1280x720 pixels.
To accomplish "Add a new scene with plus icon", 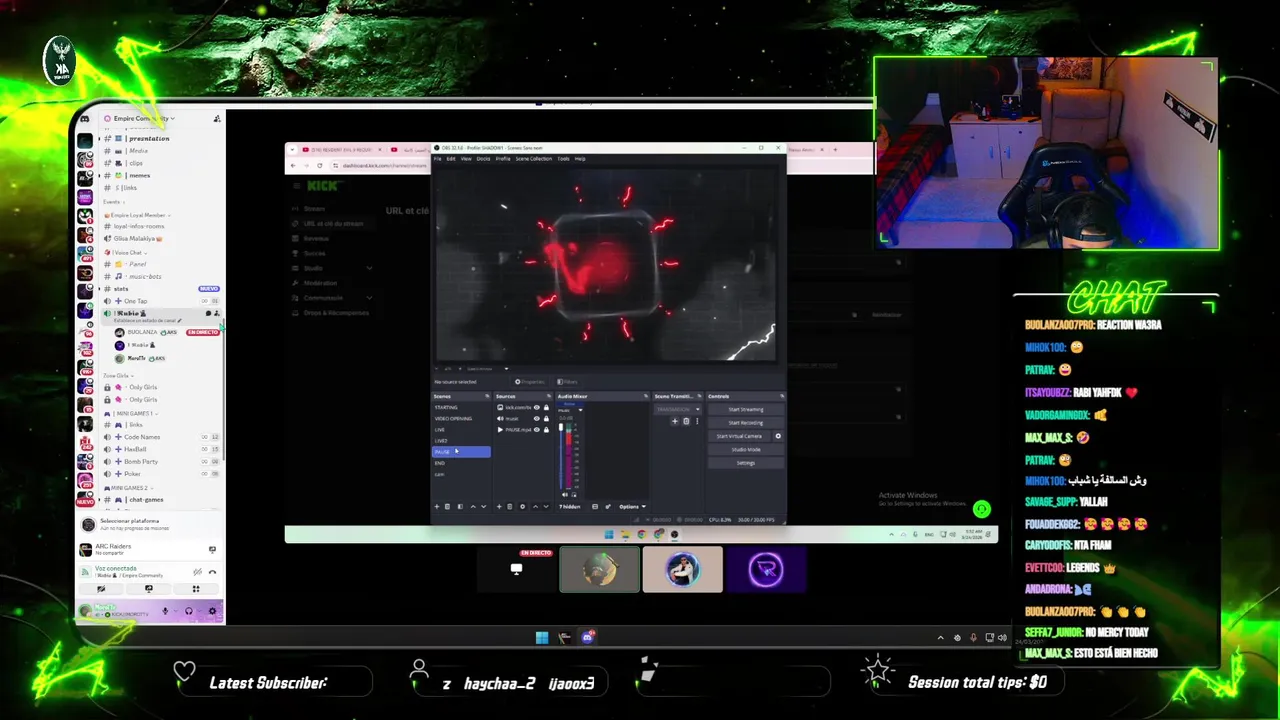I will pos(436,506).
